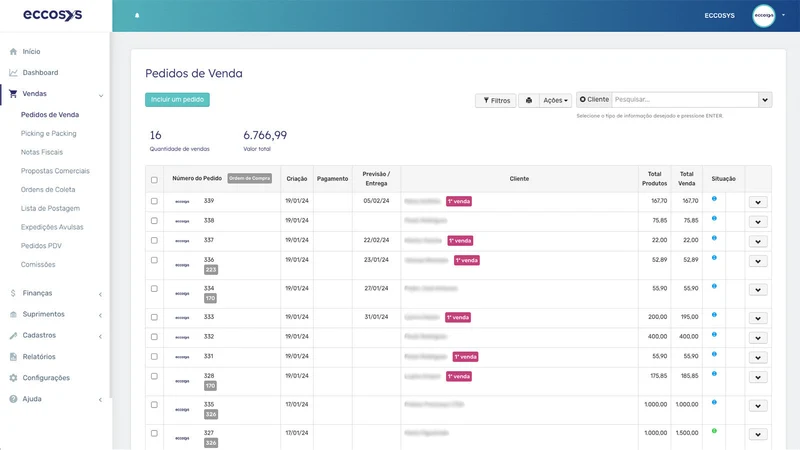The height and width of the screenshot is (450, 800).
Task: Check the box for order 339
Action: tap(154, 201)
